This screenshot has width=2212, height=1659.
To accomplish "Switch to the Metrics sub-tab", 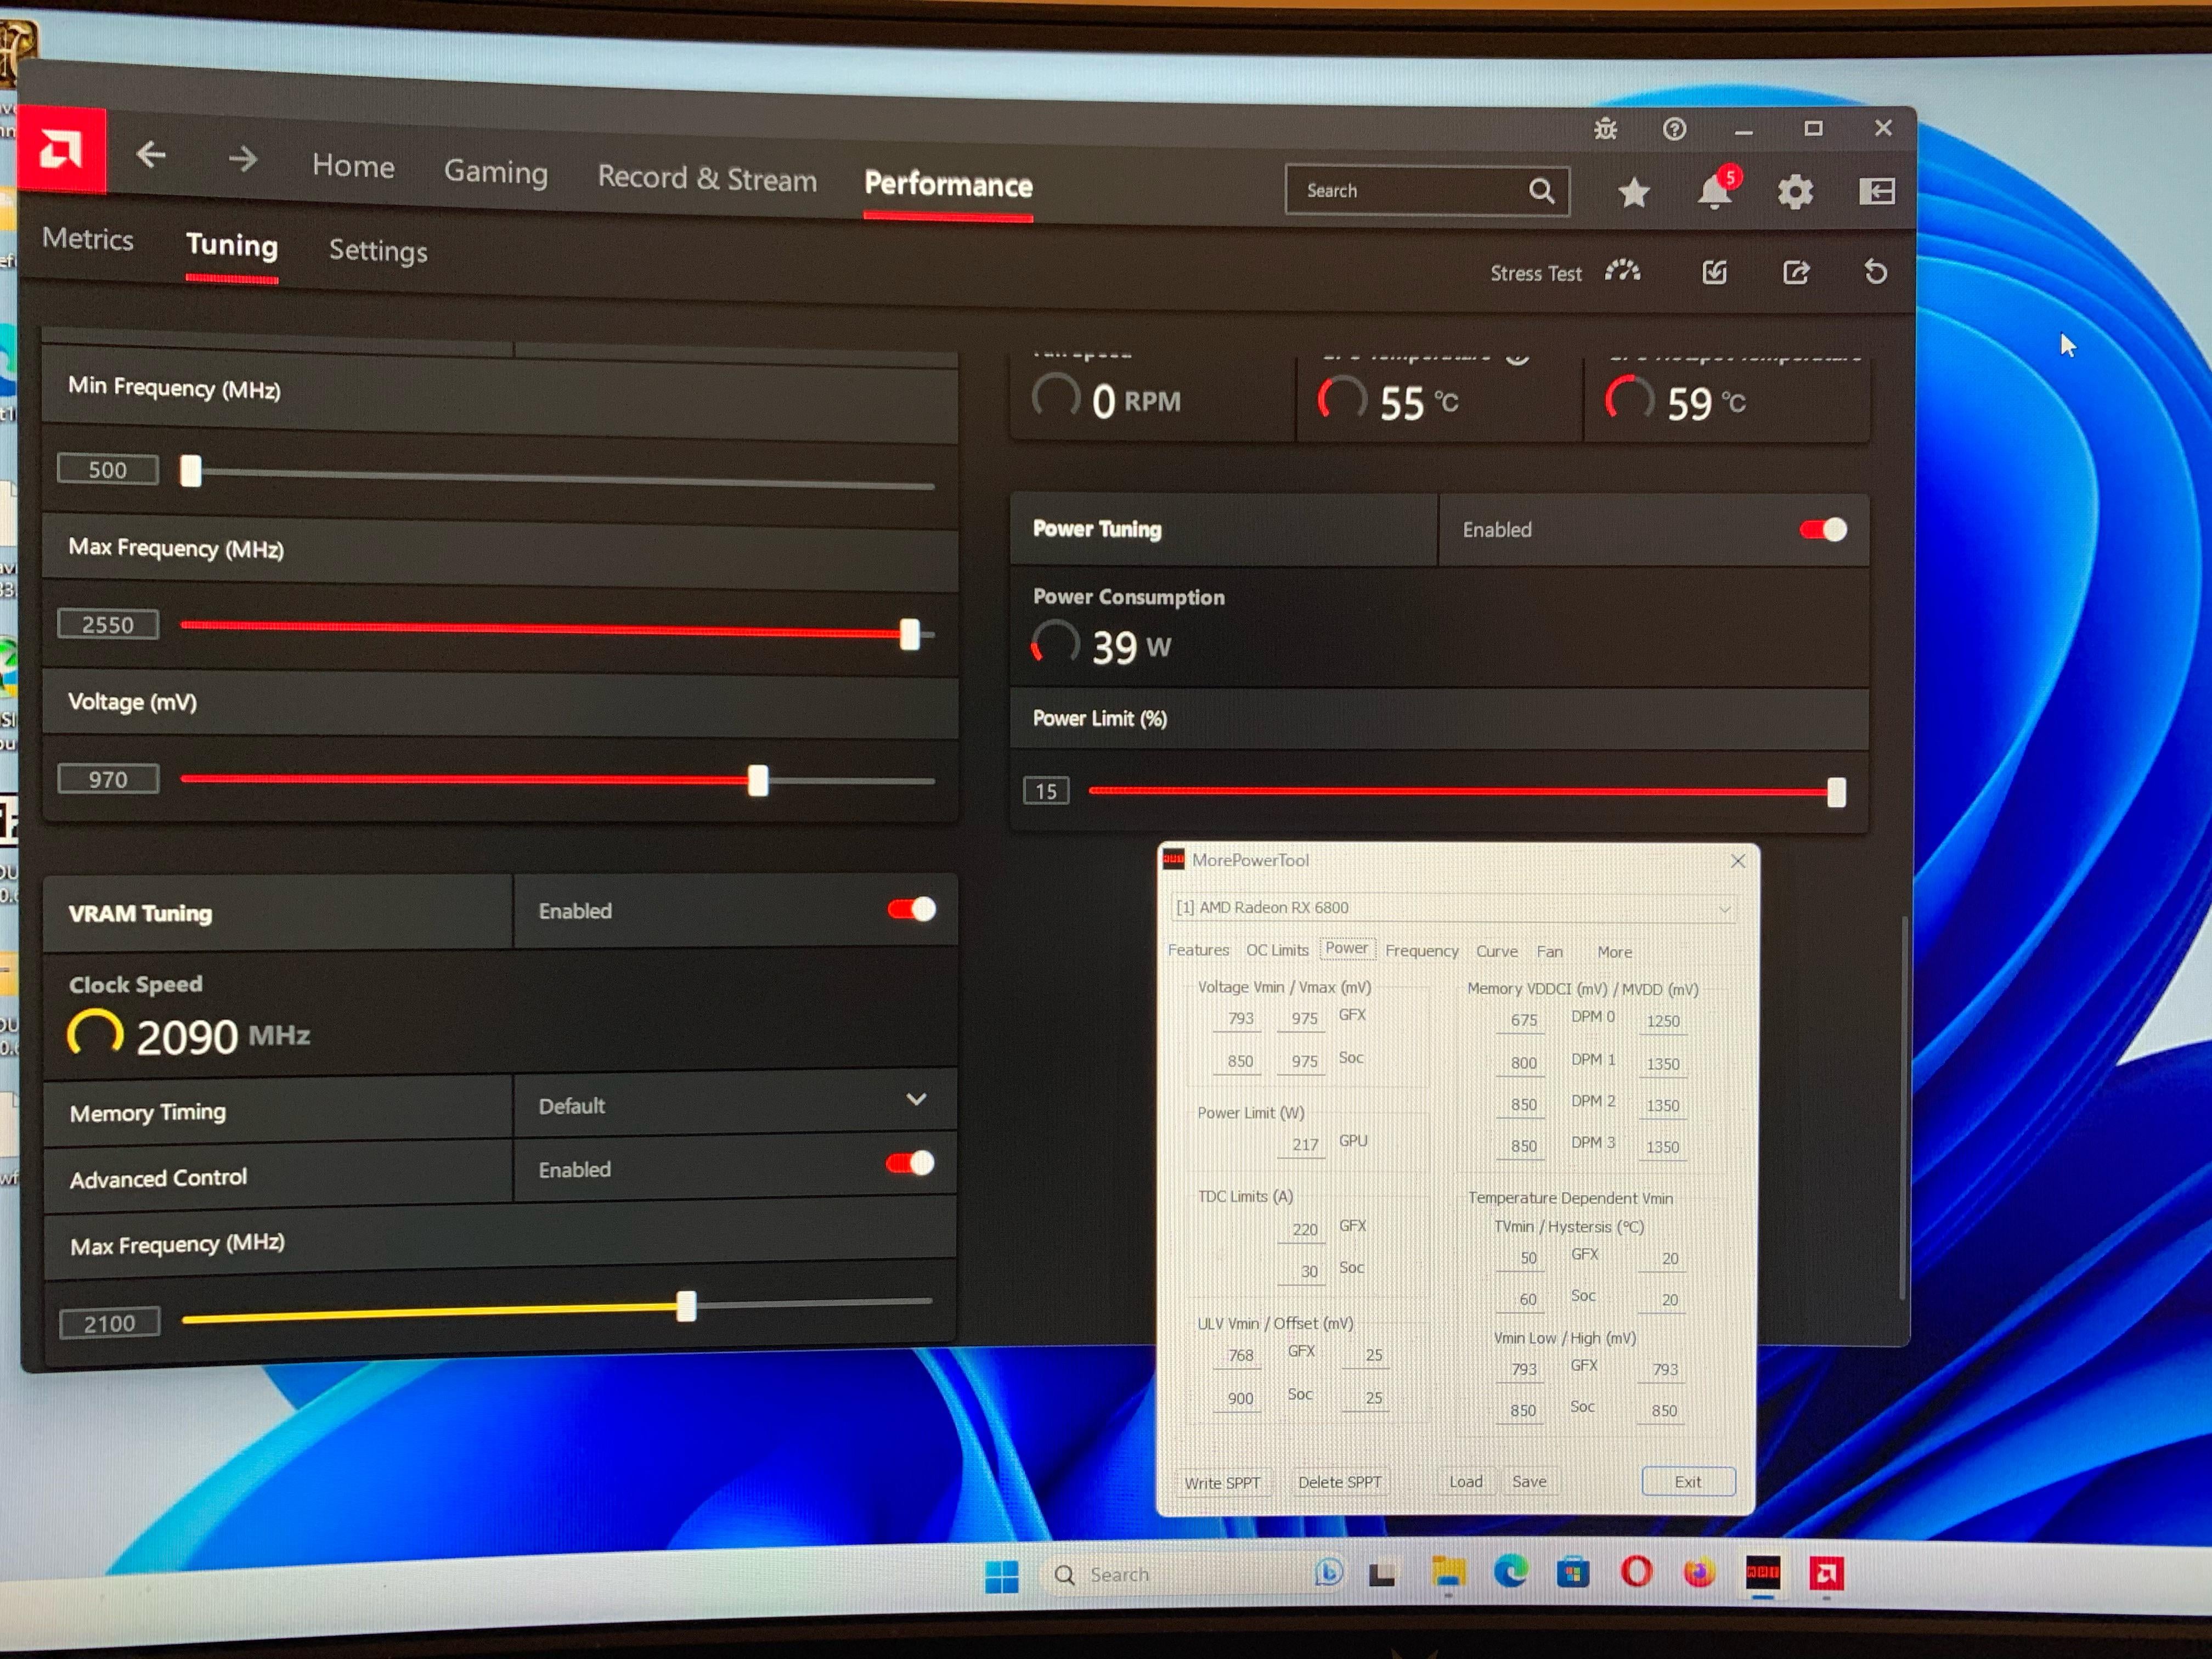I will [x=88, y=239].
